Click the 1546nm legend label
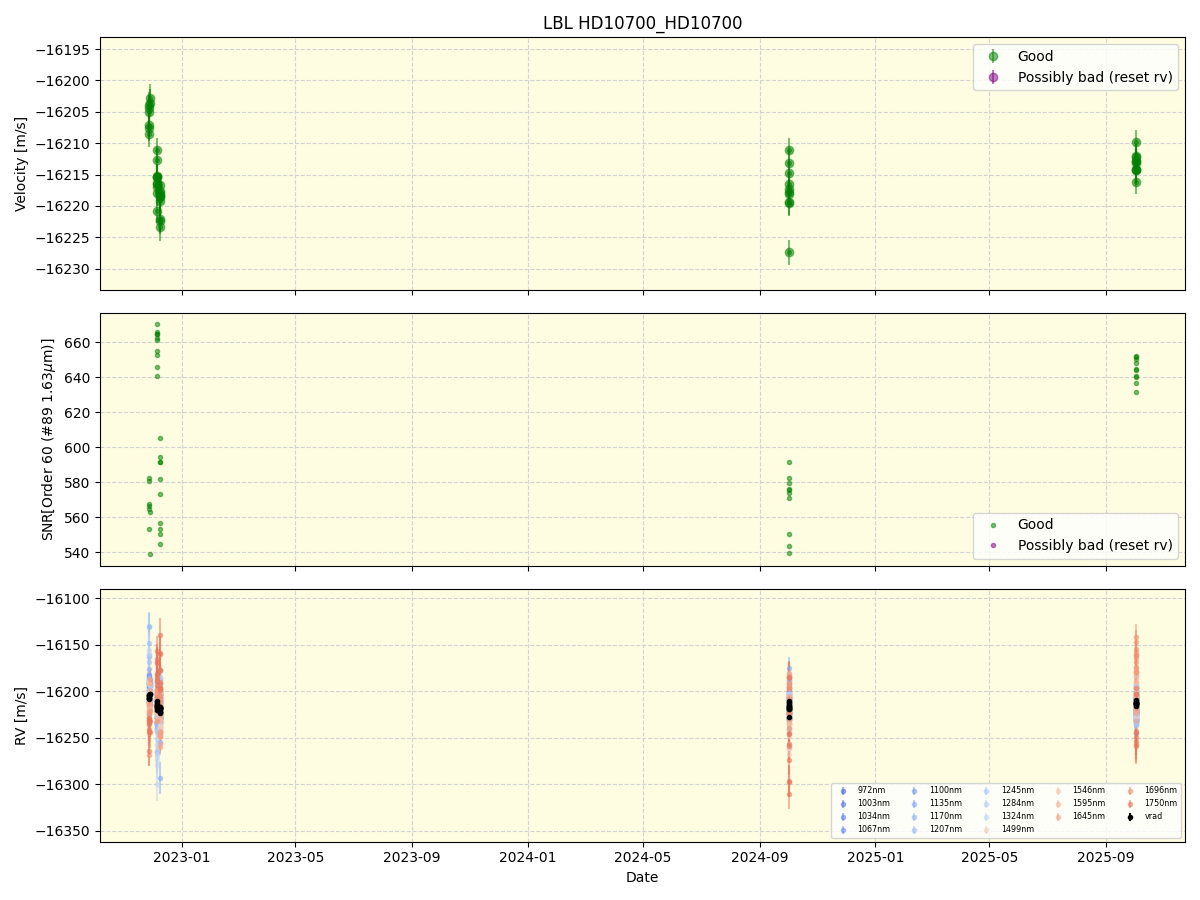The height and width of the screenshot is (900, 1200). (1089, 790)
